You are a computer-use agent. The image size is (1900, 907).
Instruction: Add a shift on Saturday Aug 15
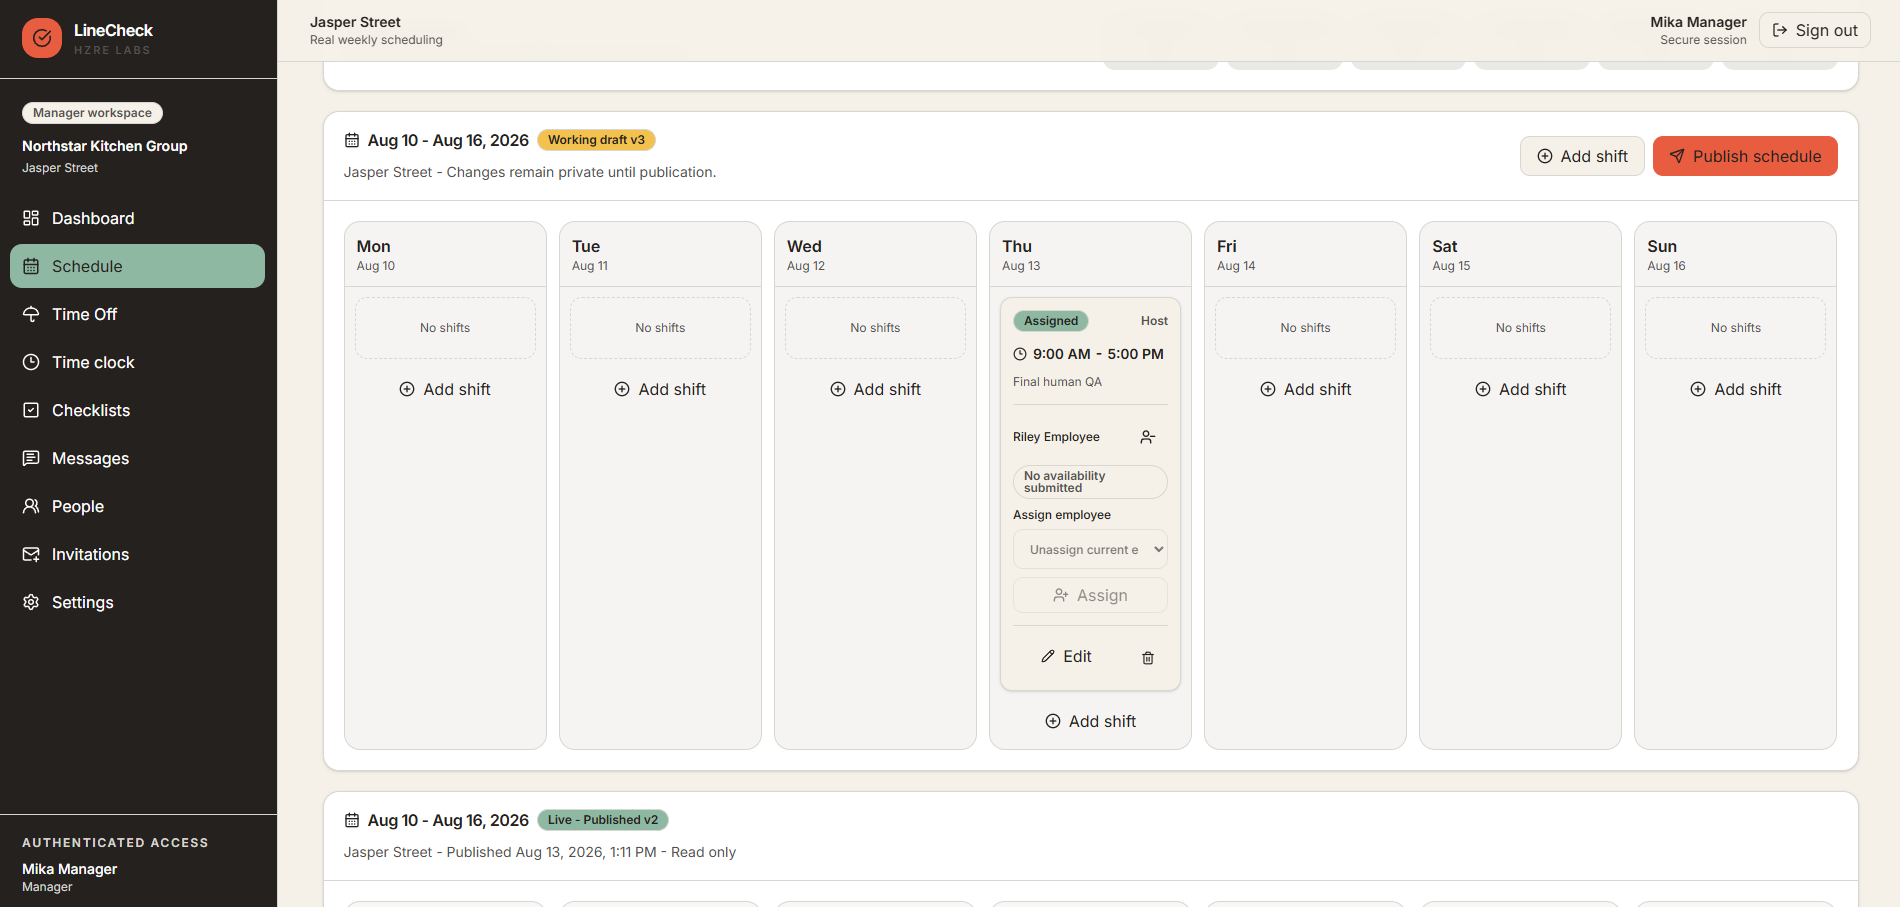click(1520, 389)
